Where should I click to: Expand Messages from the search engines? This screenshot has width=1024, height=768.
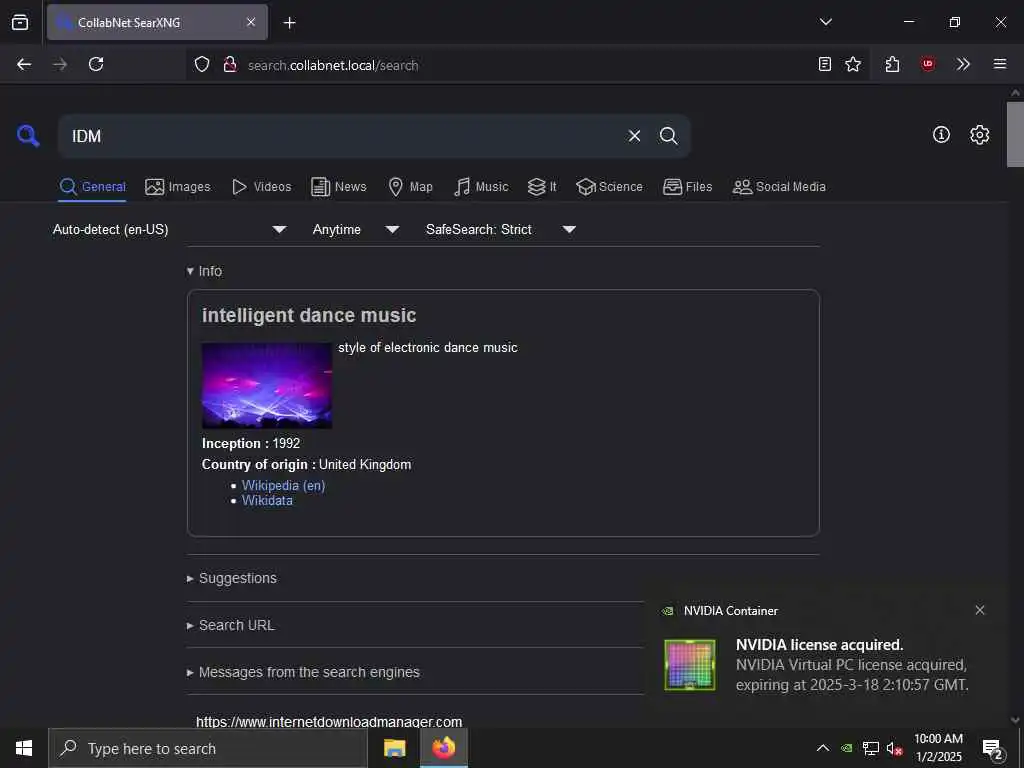(303, 672)
